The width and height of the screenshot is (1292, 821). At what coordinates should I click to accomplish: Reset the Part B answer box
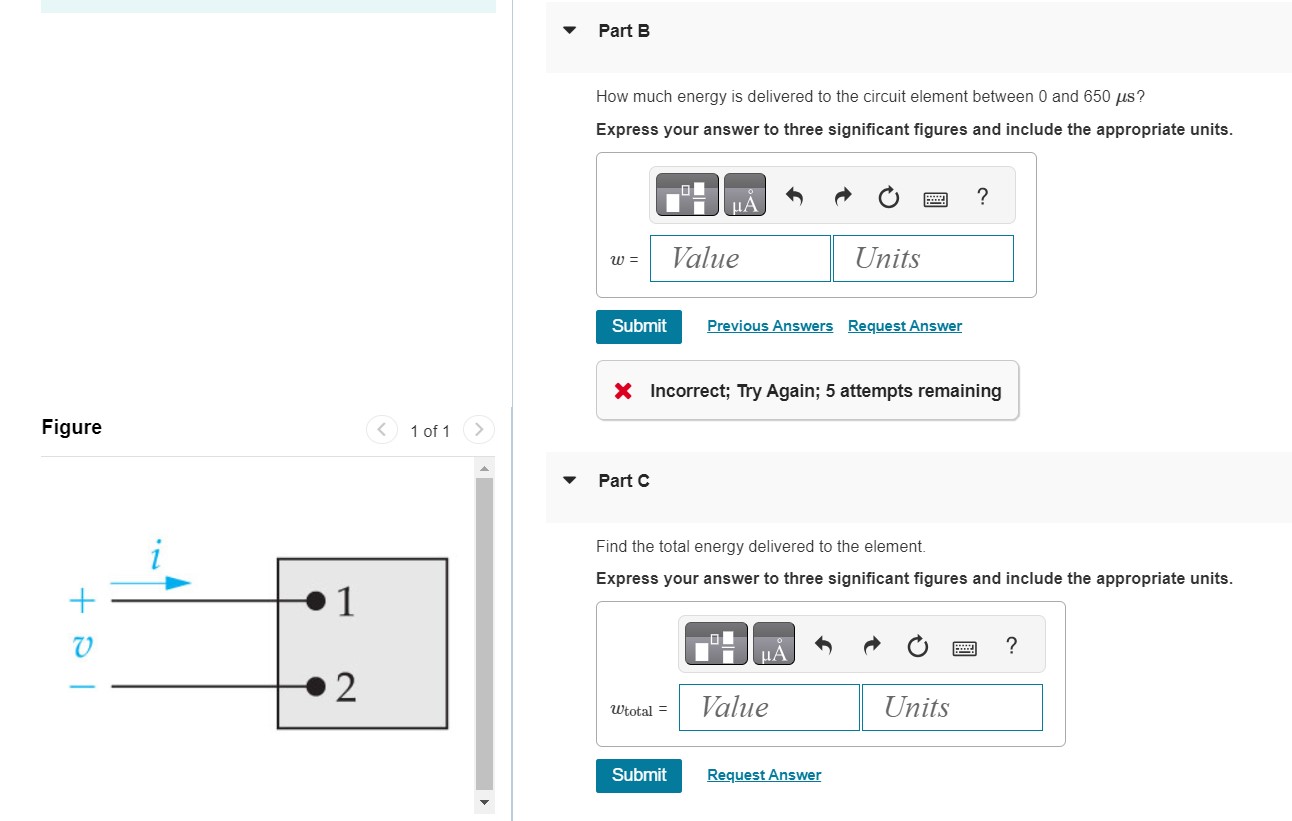coord(889,196)
